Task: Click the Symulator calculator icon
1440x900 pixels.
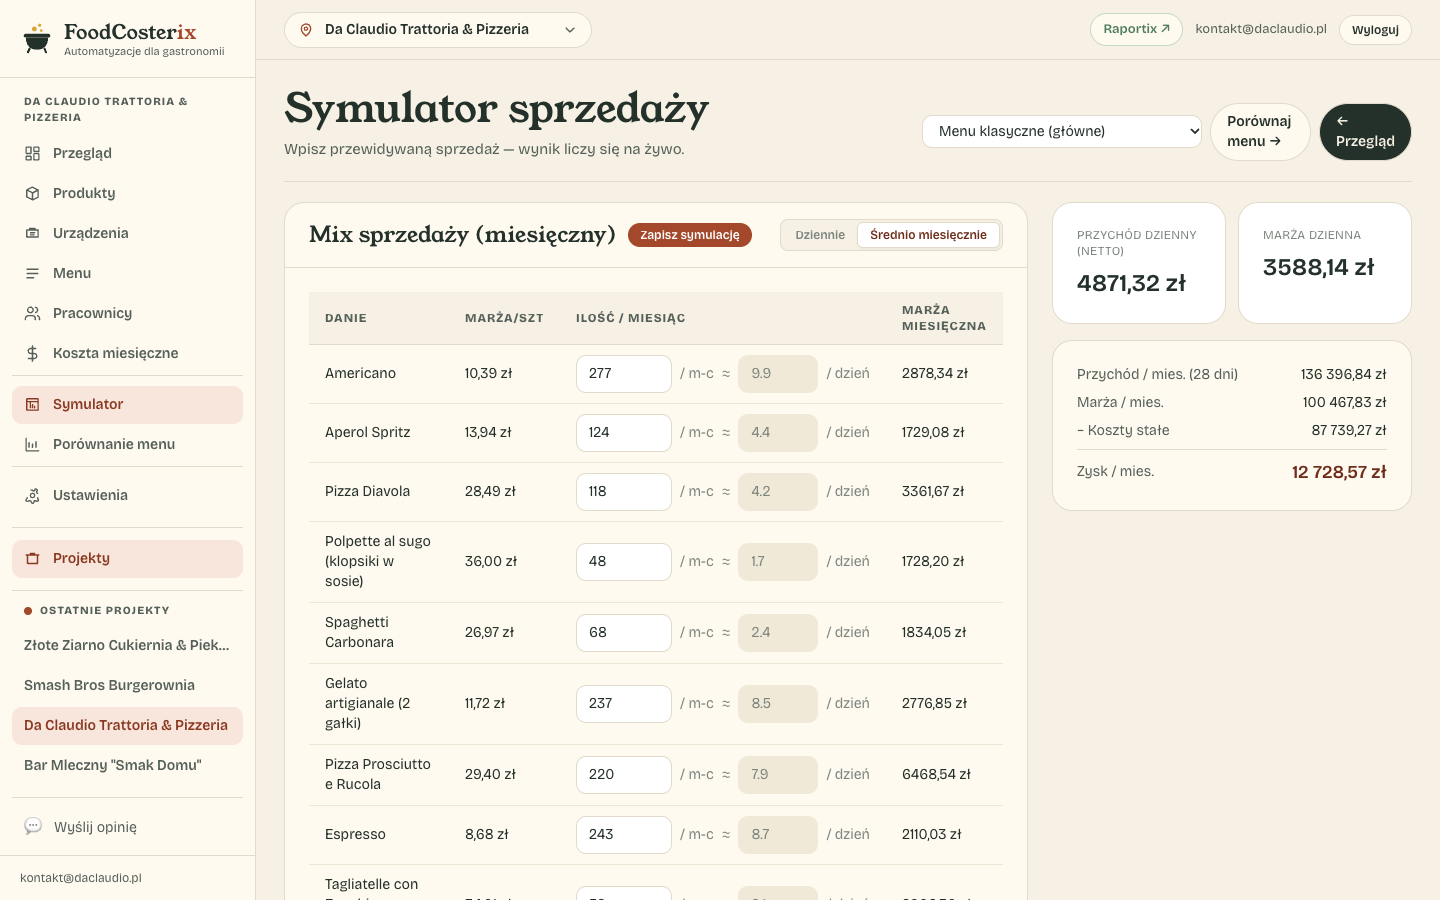Action: (33, 404)
